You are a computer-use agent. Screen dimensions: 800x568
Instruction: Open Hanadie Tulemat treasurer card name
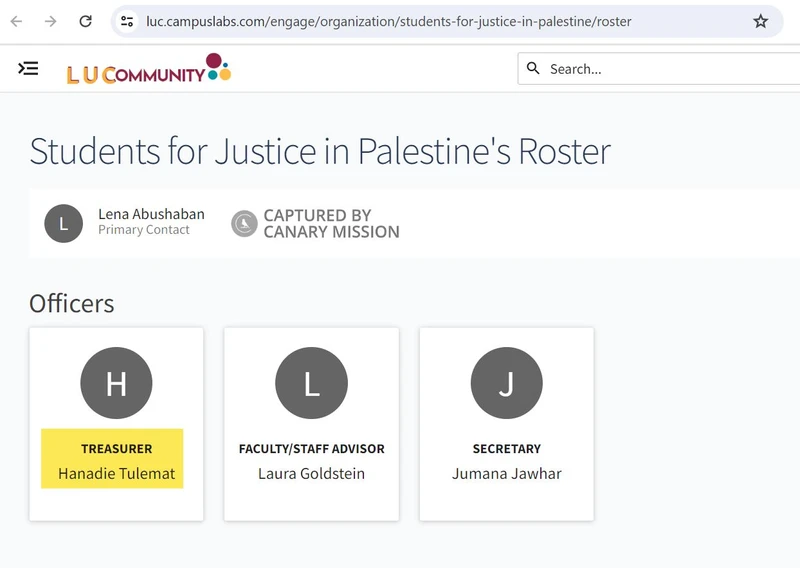(116, 474)
